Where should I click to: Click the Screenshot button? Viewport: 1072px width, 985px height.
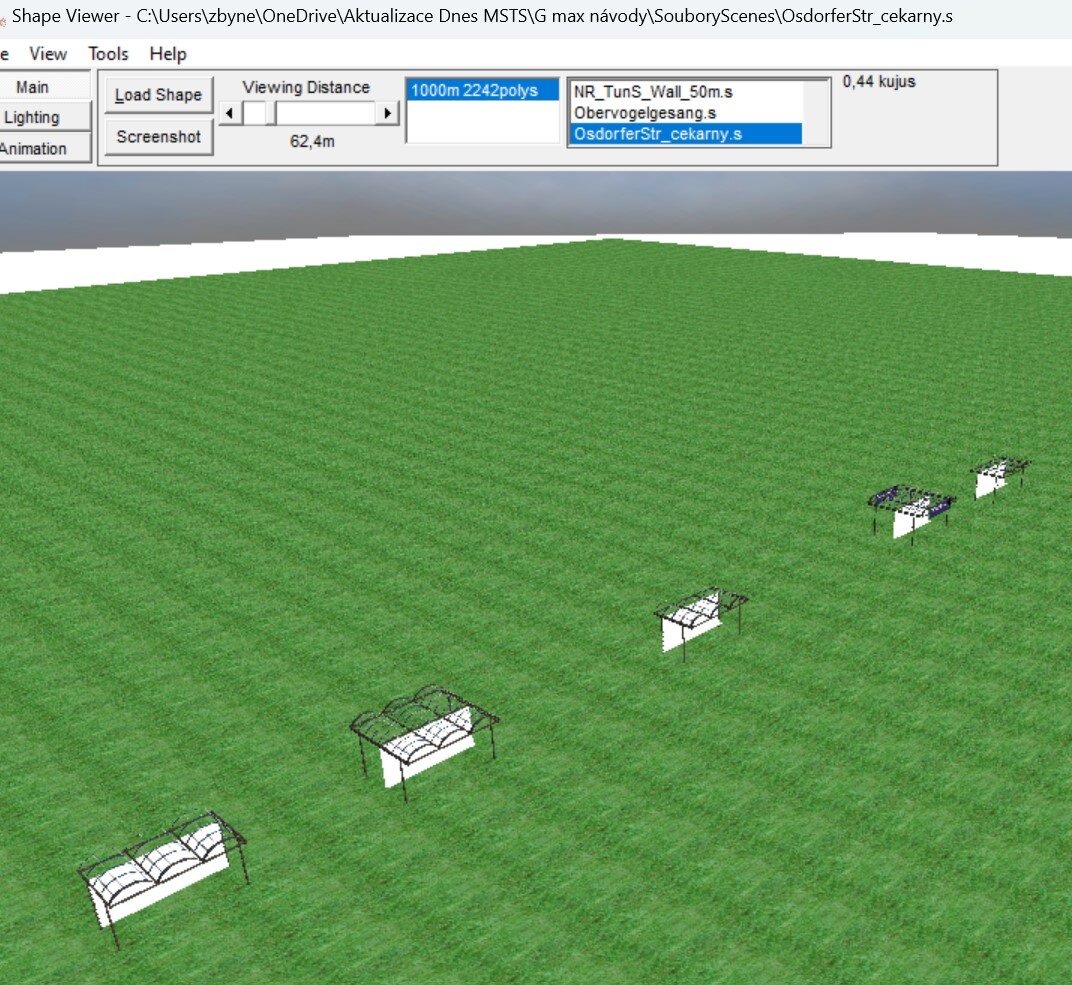159,137
